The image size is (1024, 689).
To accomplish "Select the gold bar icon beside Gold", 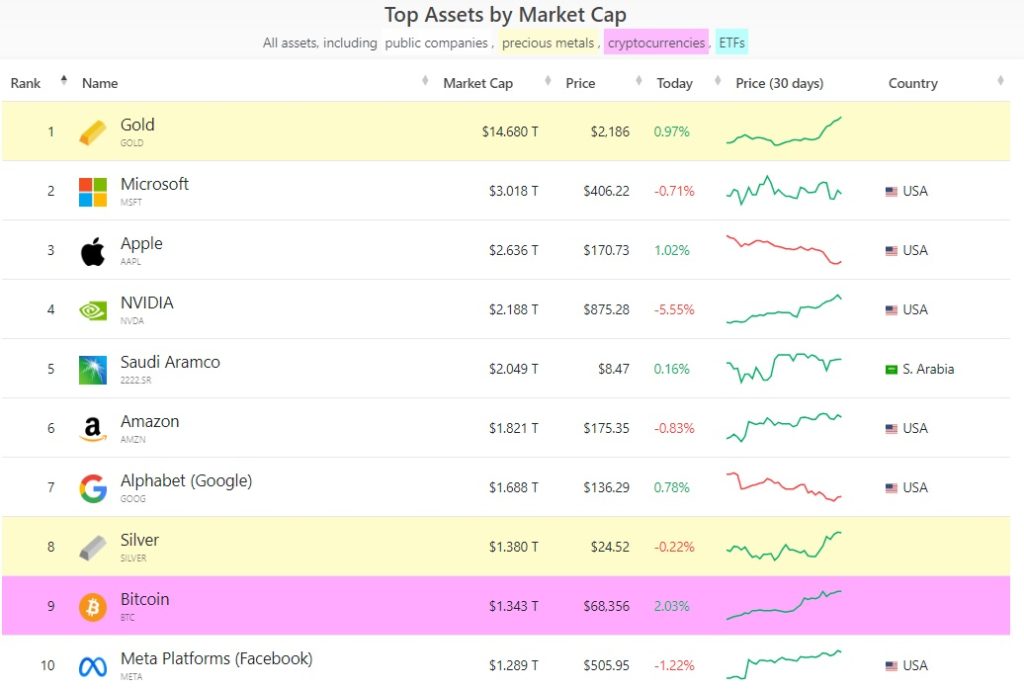I will click(92, 131).
